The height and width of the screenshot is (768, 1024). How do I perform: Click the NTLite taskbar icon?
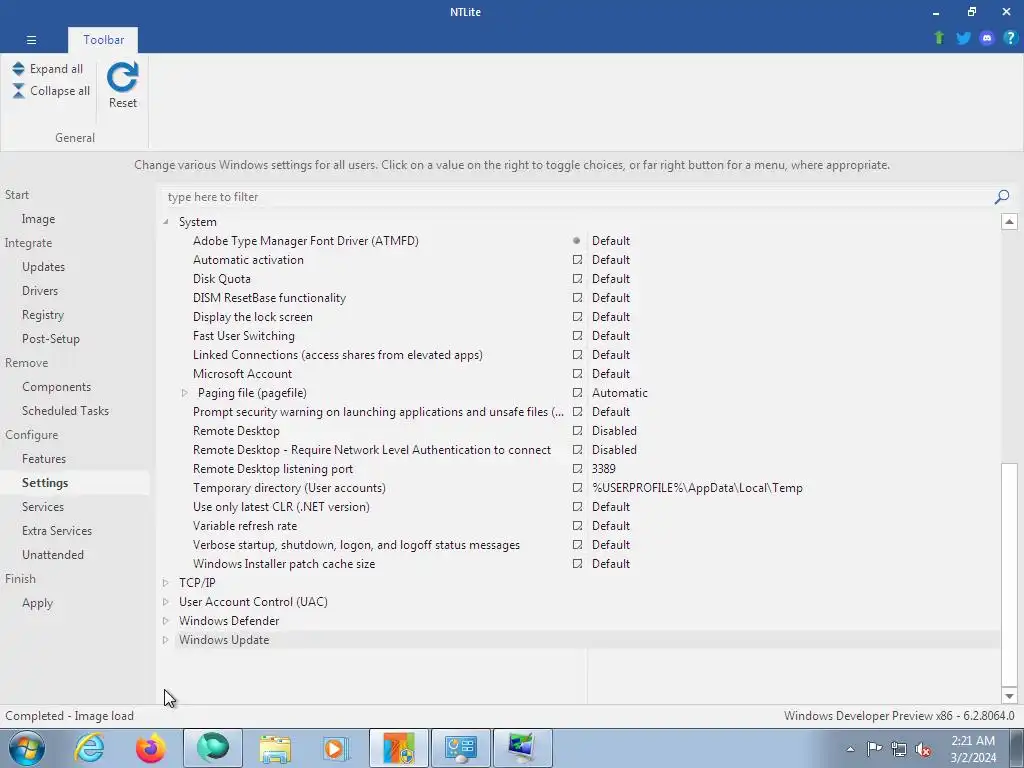pos(399,748)
